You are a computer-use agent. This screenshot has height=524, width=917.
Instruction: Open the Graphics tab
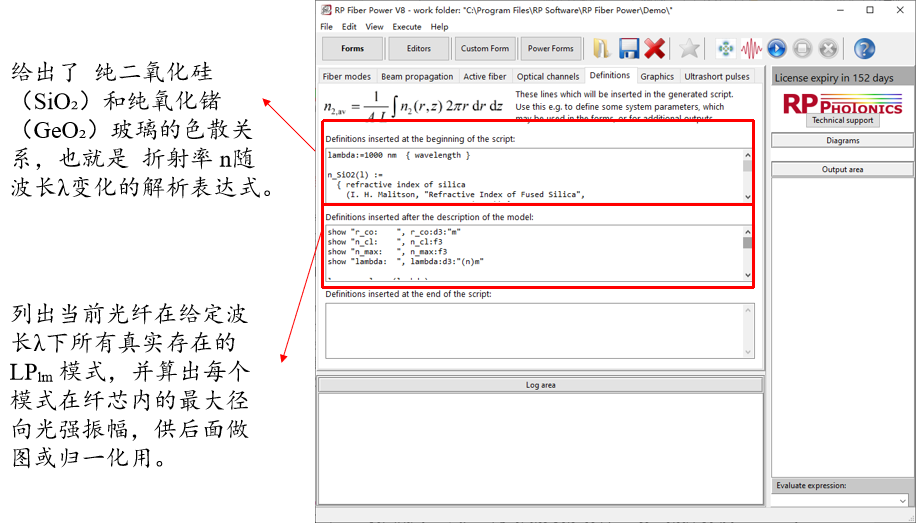coord(657,77)
